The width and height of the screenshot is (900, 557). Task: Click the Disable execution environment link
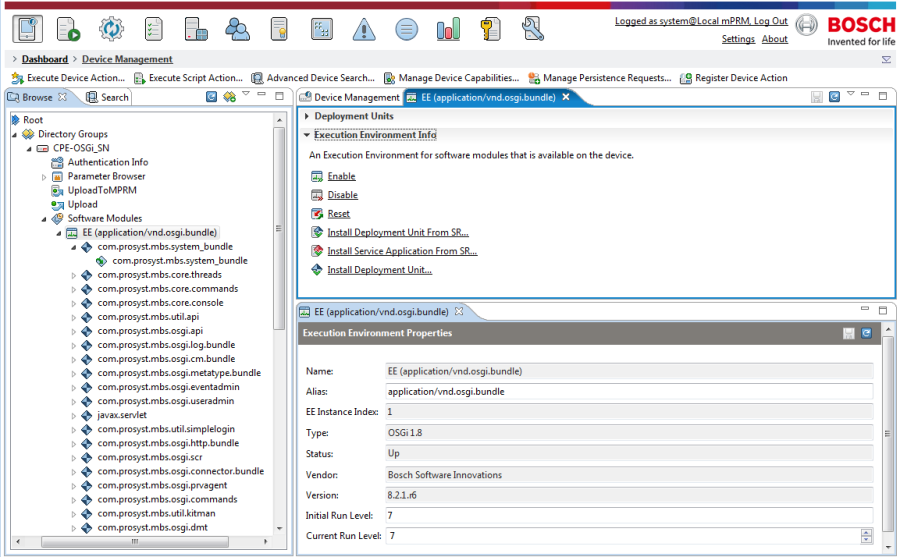tap(343, 195)
